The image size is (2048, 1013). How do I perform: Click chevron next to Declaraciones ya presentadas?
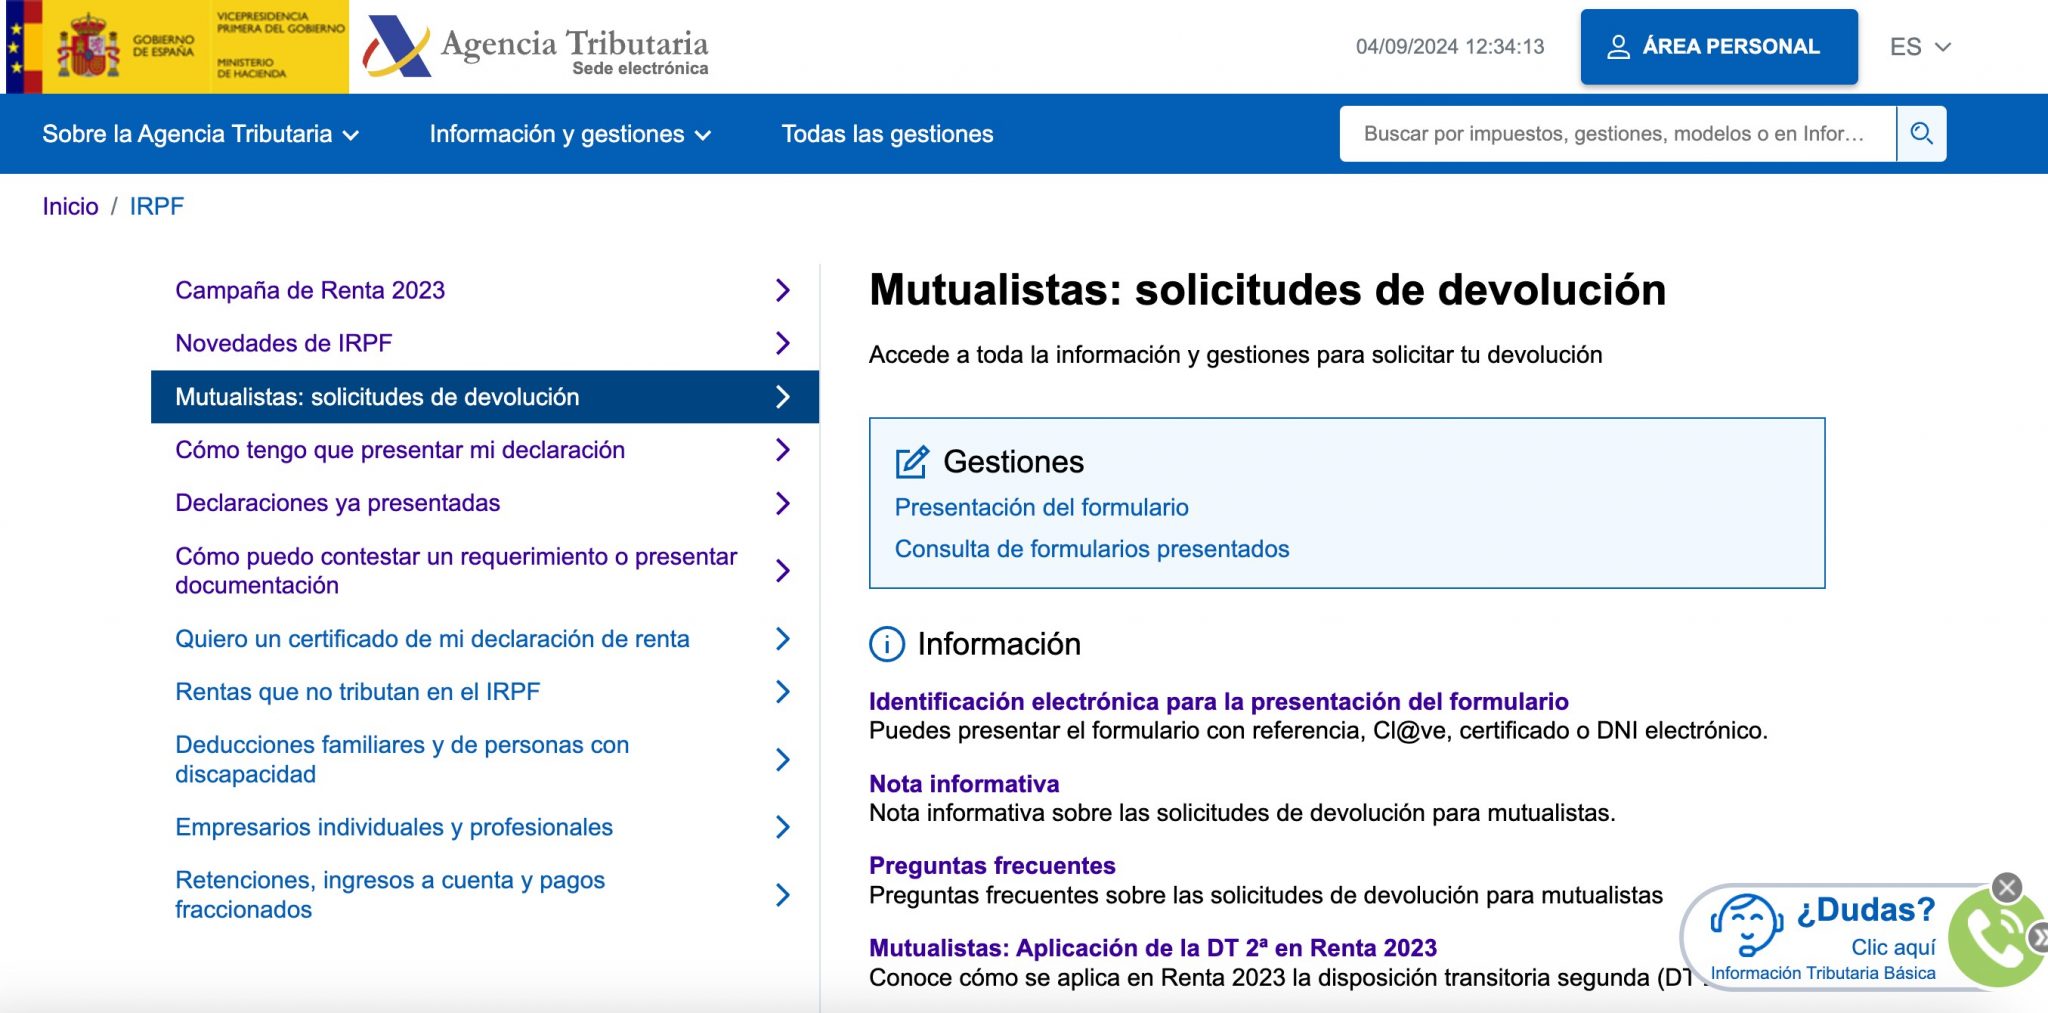click(783, 503)
